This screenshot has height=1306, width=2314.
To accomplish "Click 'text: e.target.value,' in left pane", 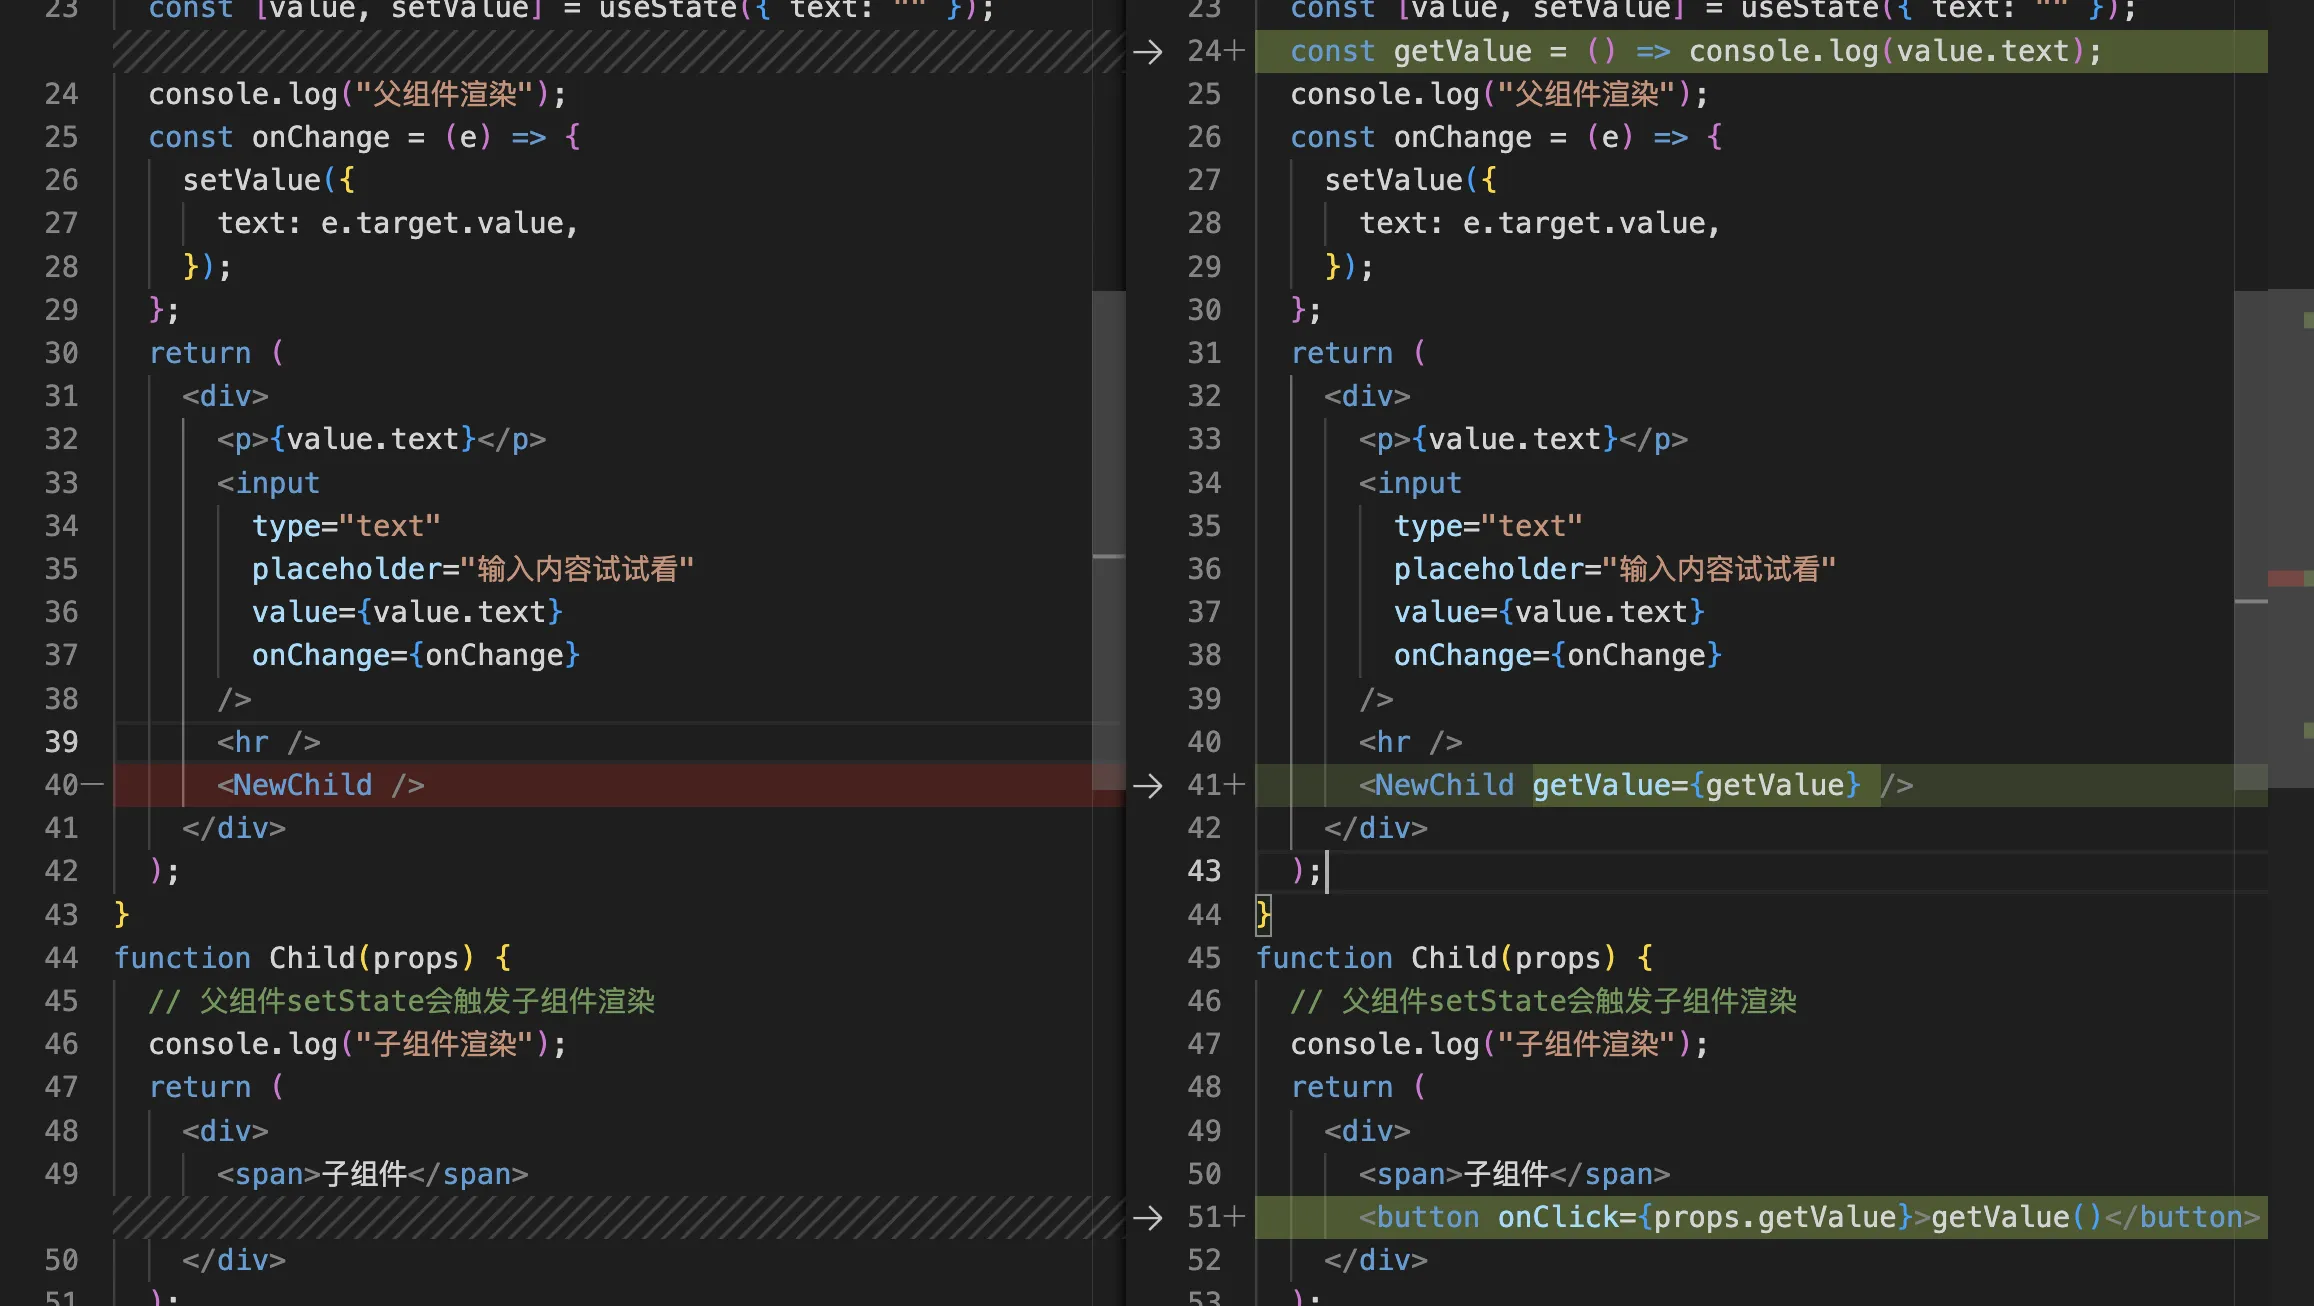I will 398,223.
